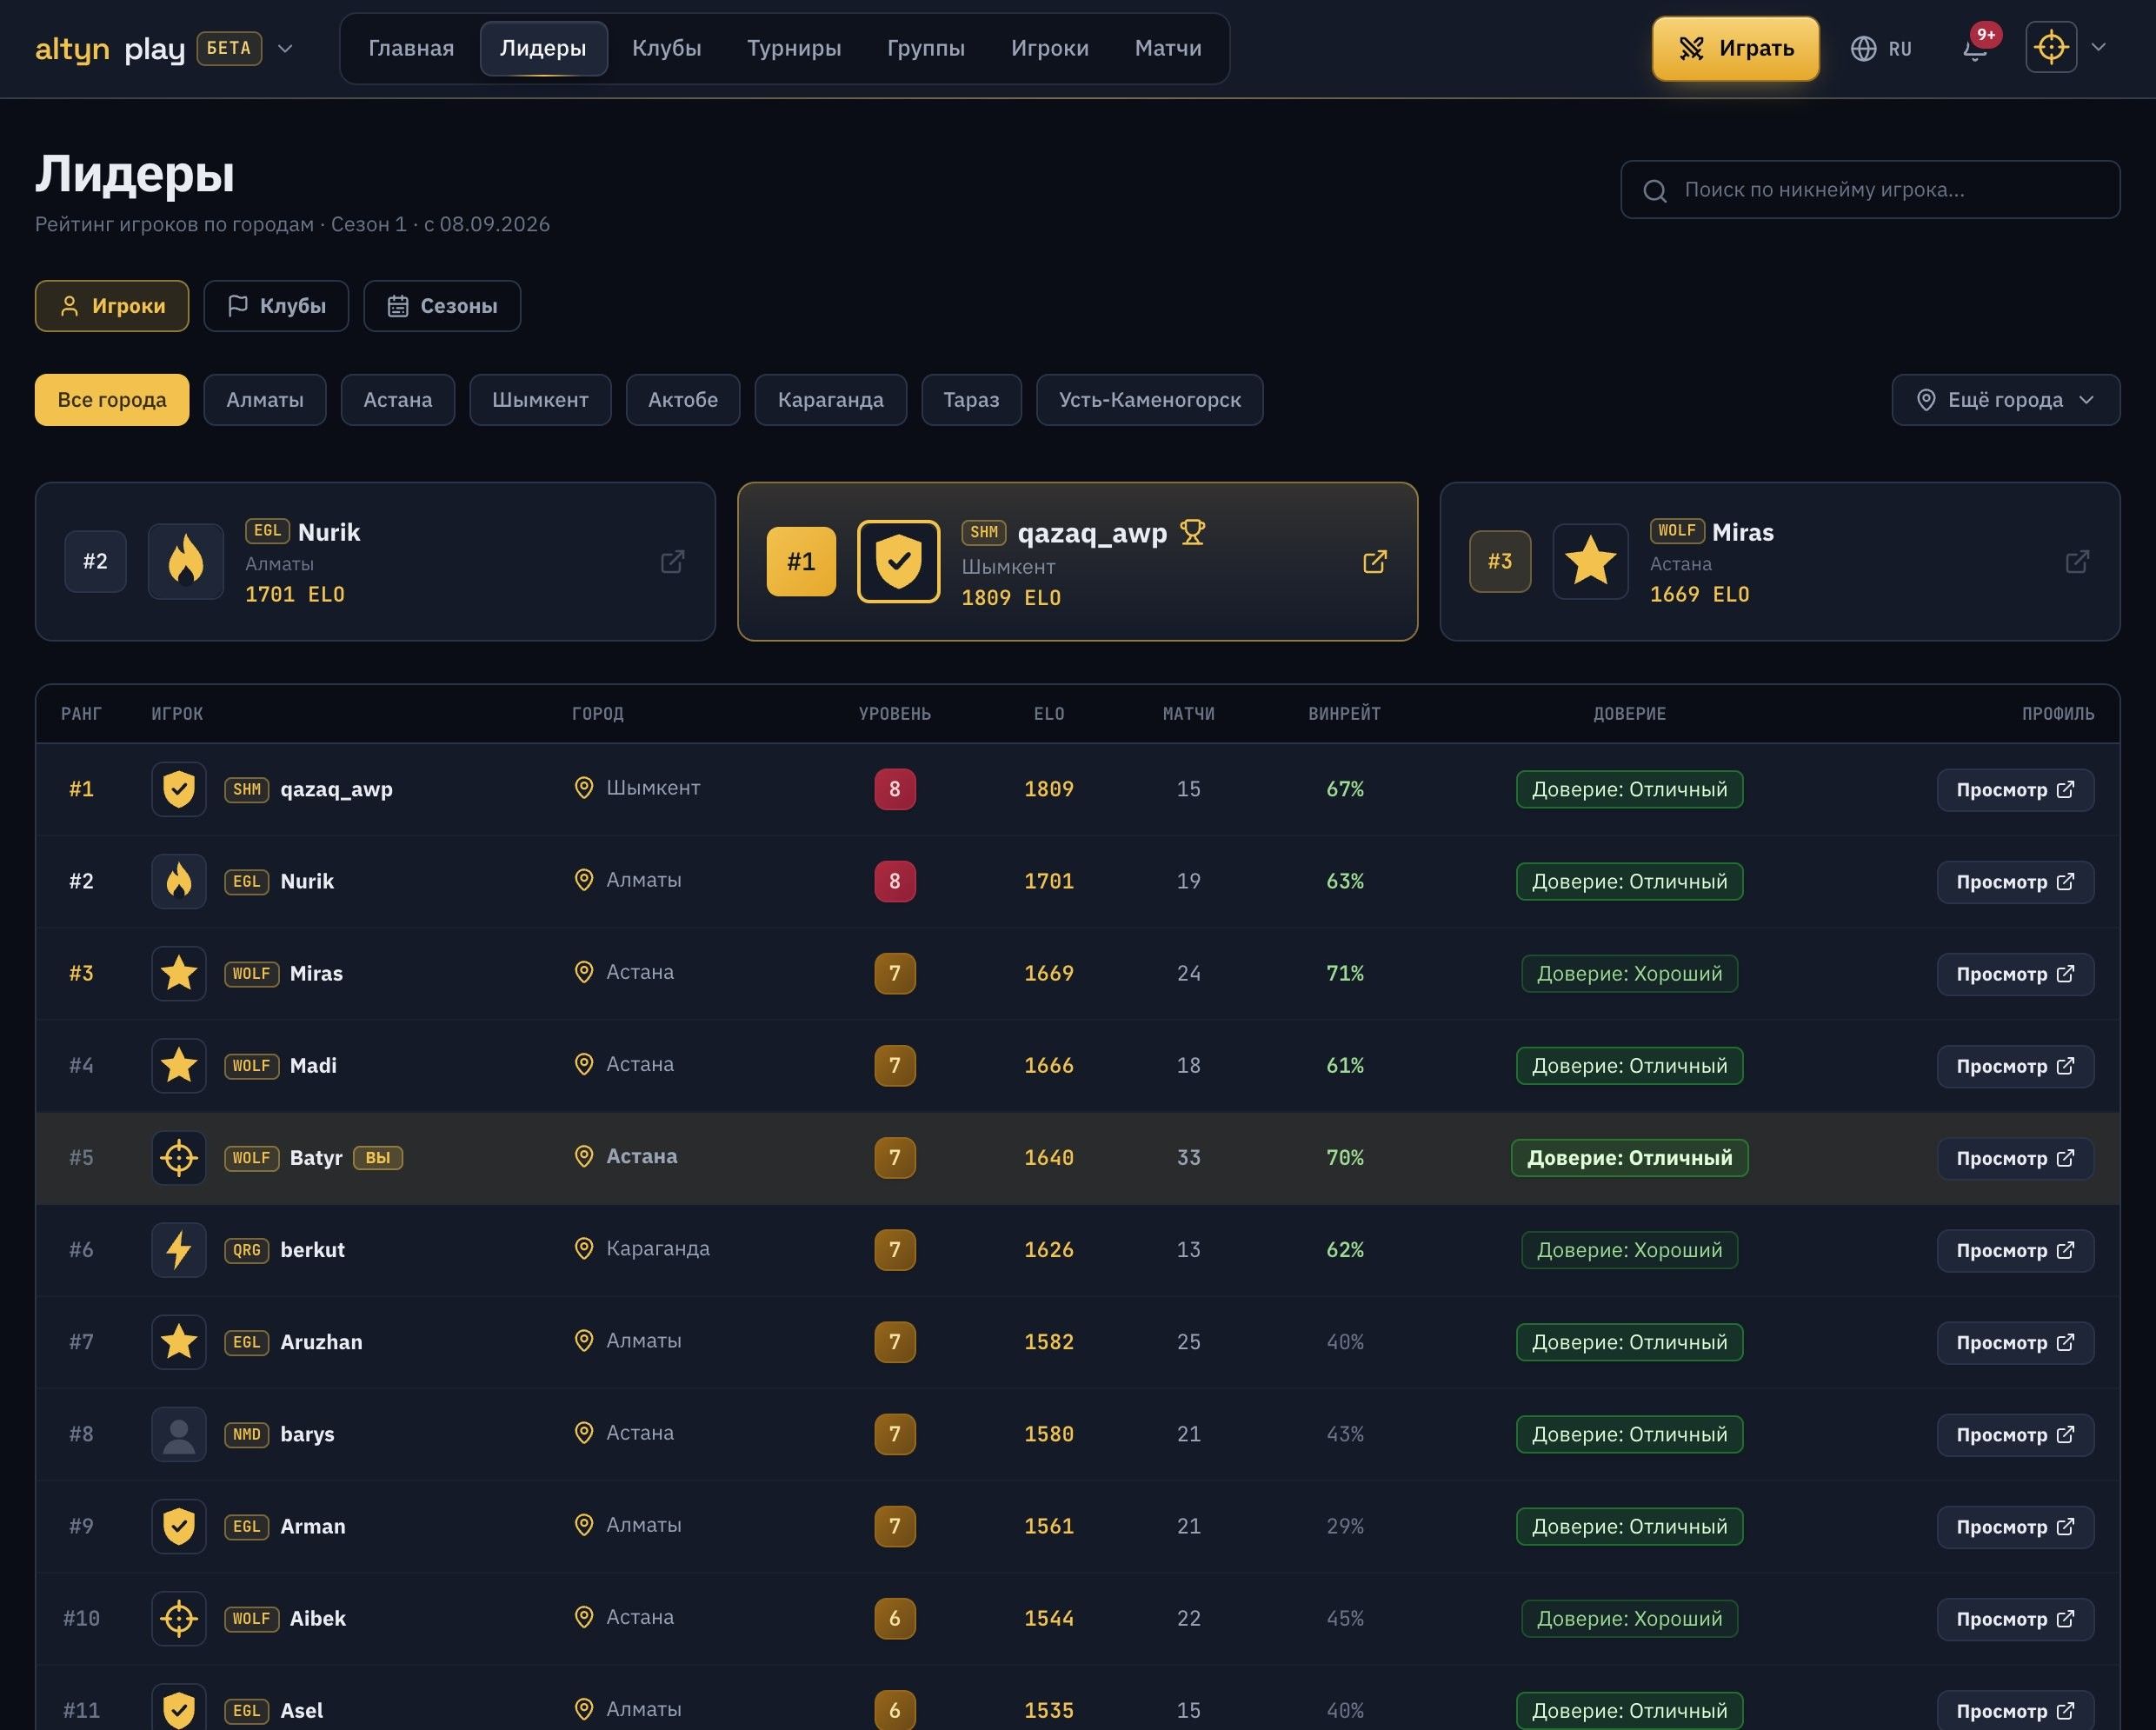2156x1730 pixels.
Task: Open Nurik podium card external link icon
Action: pyautogui.click(x=673, y=561)
